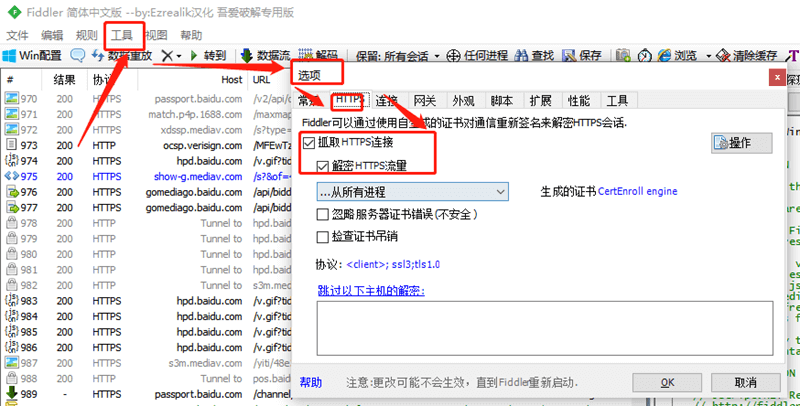The height and width of the screenshot is (406, 800).
Task: Click the camera screenshot toolbar icon
Action: (x=622, y=56)
